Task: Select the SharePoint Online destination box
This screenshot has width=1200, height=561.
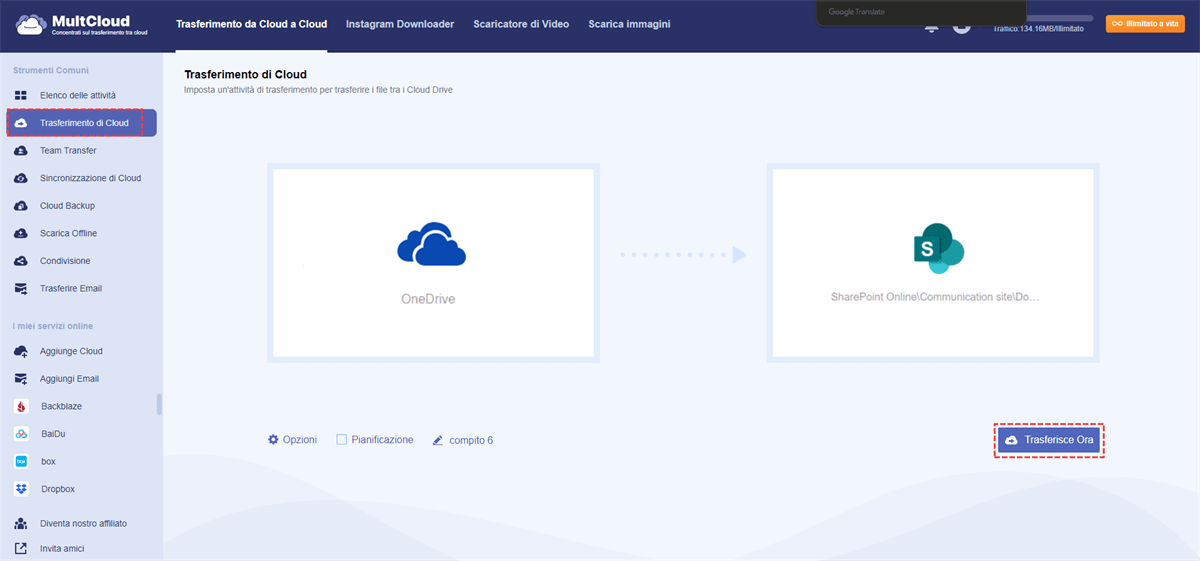Action: click(x=934, y=262)
